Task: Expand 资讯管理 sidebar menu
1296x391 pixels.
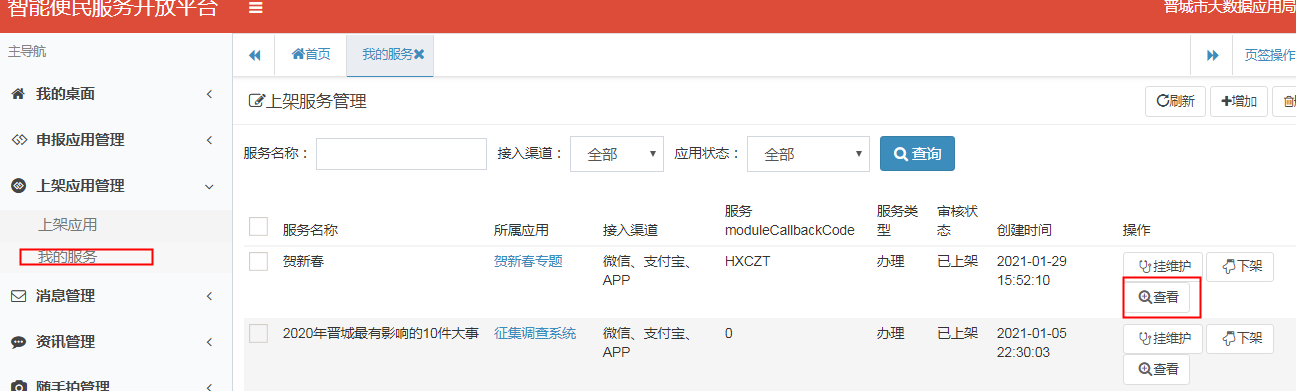Action: (116, 342)
